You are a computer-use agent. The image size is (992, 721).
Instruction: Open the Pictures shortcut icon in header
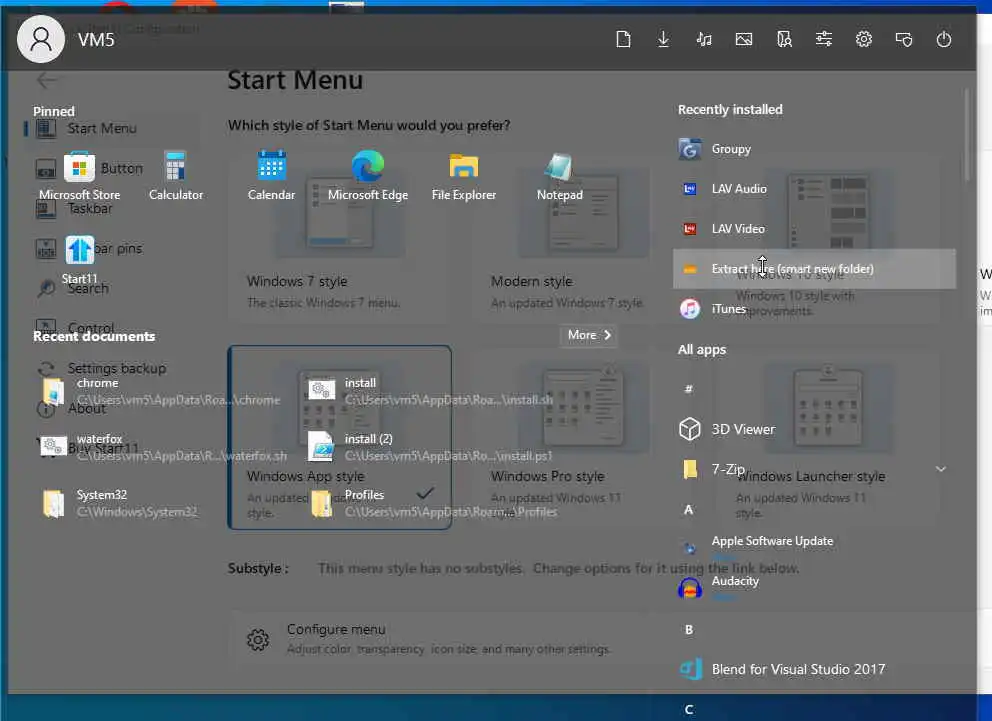[743, 39]
